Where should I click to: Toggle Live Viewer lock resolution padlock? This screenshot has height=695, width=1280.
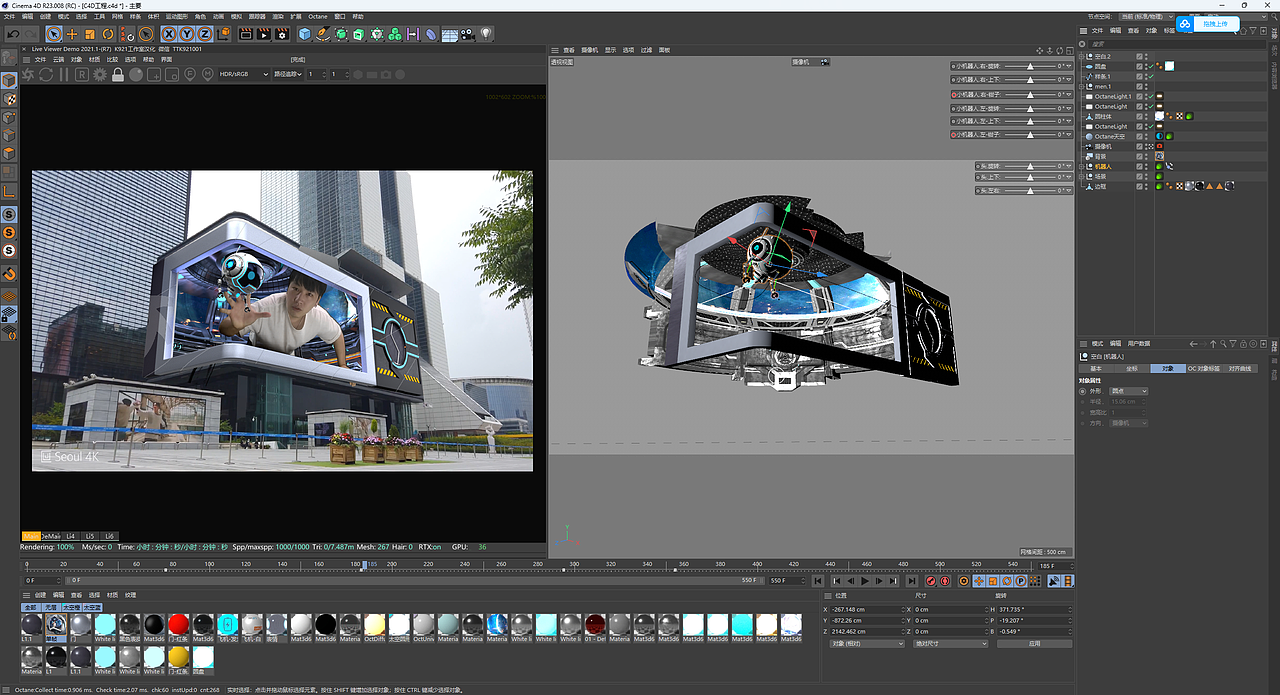click(x=118, y=74)
